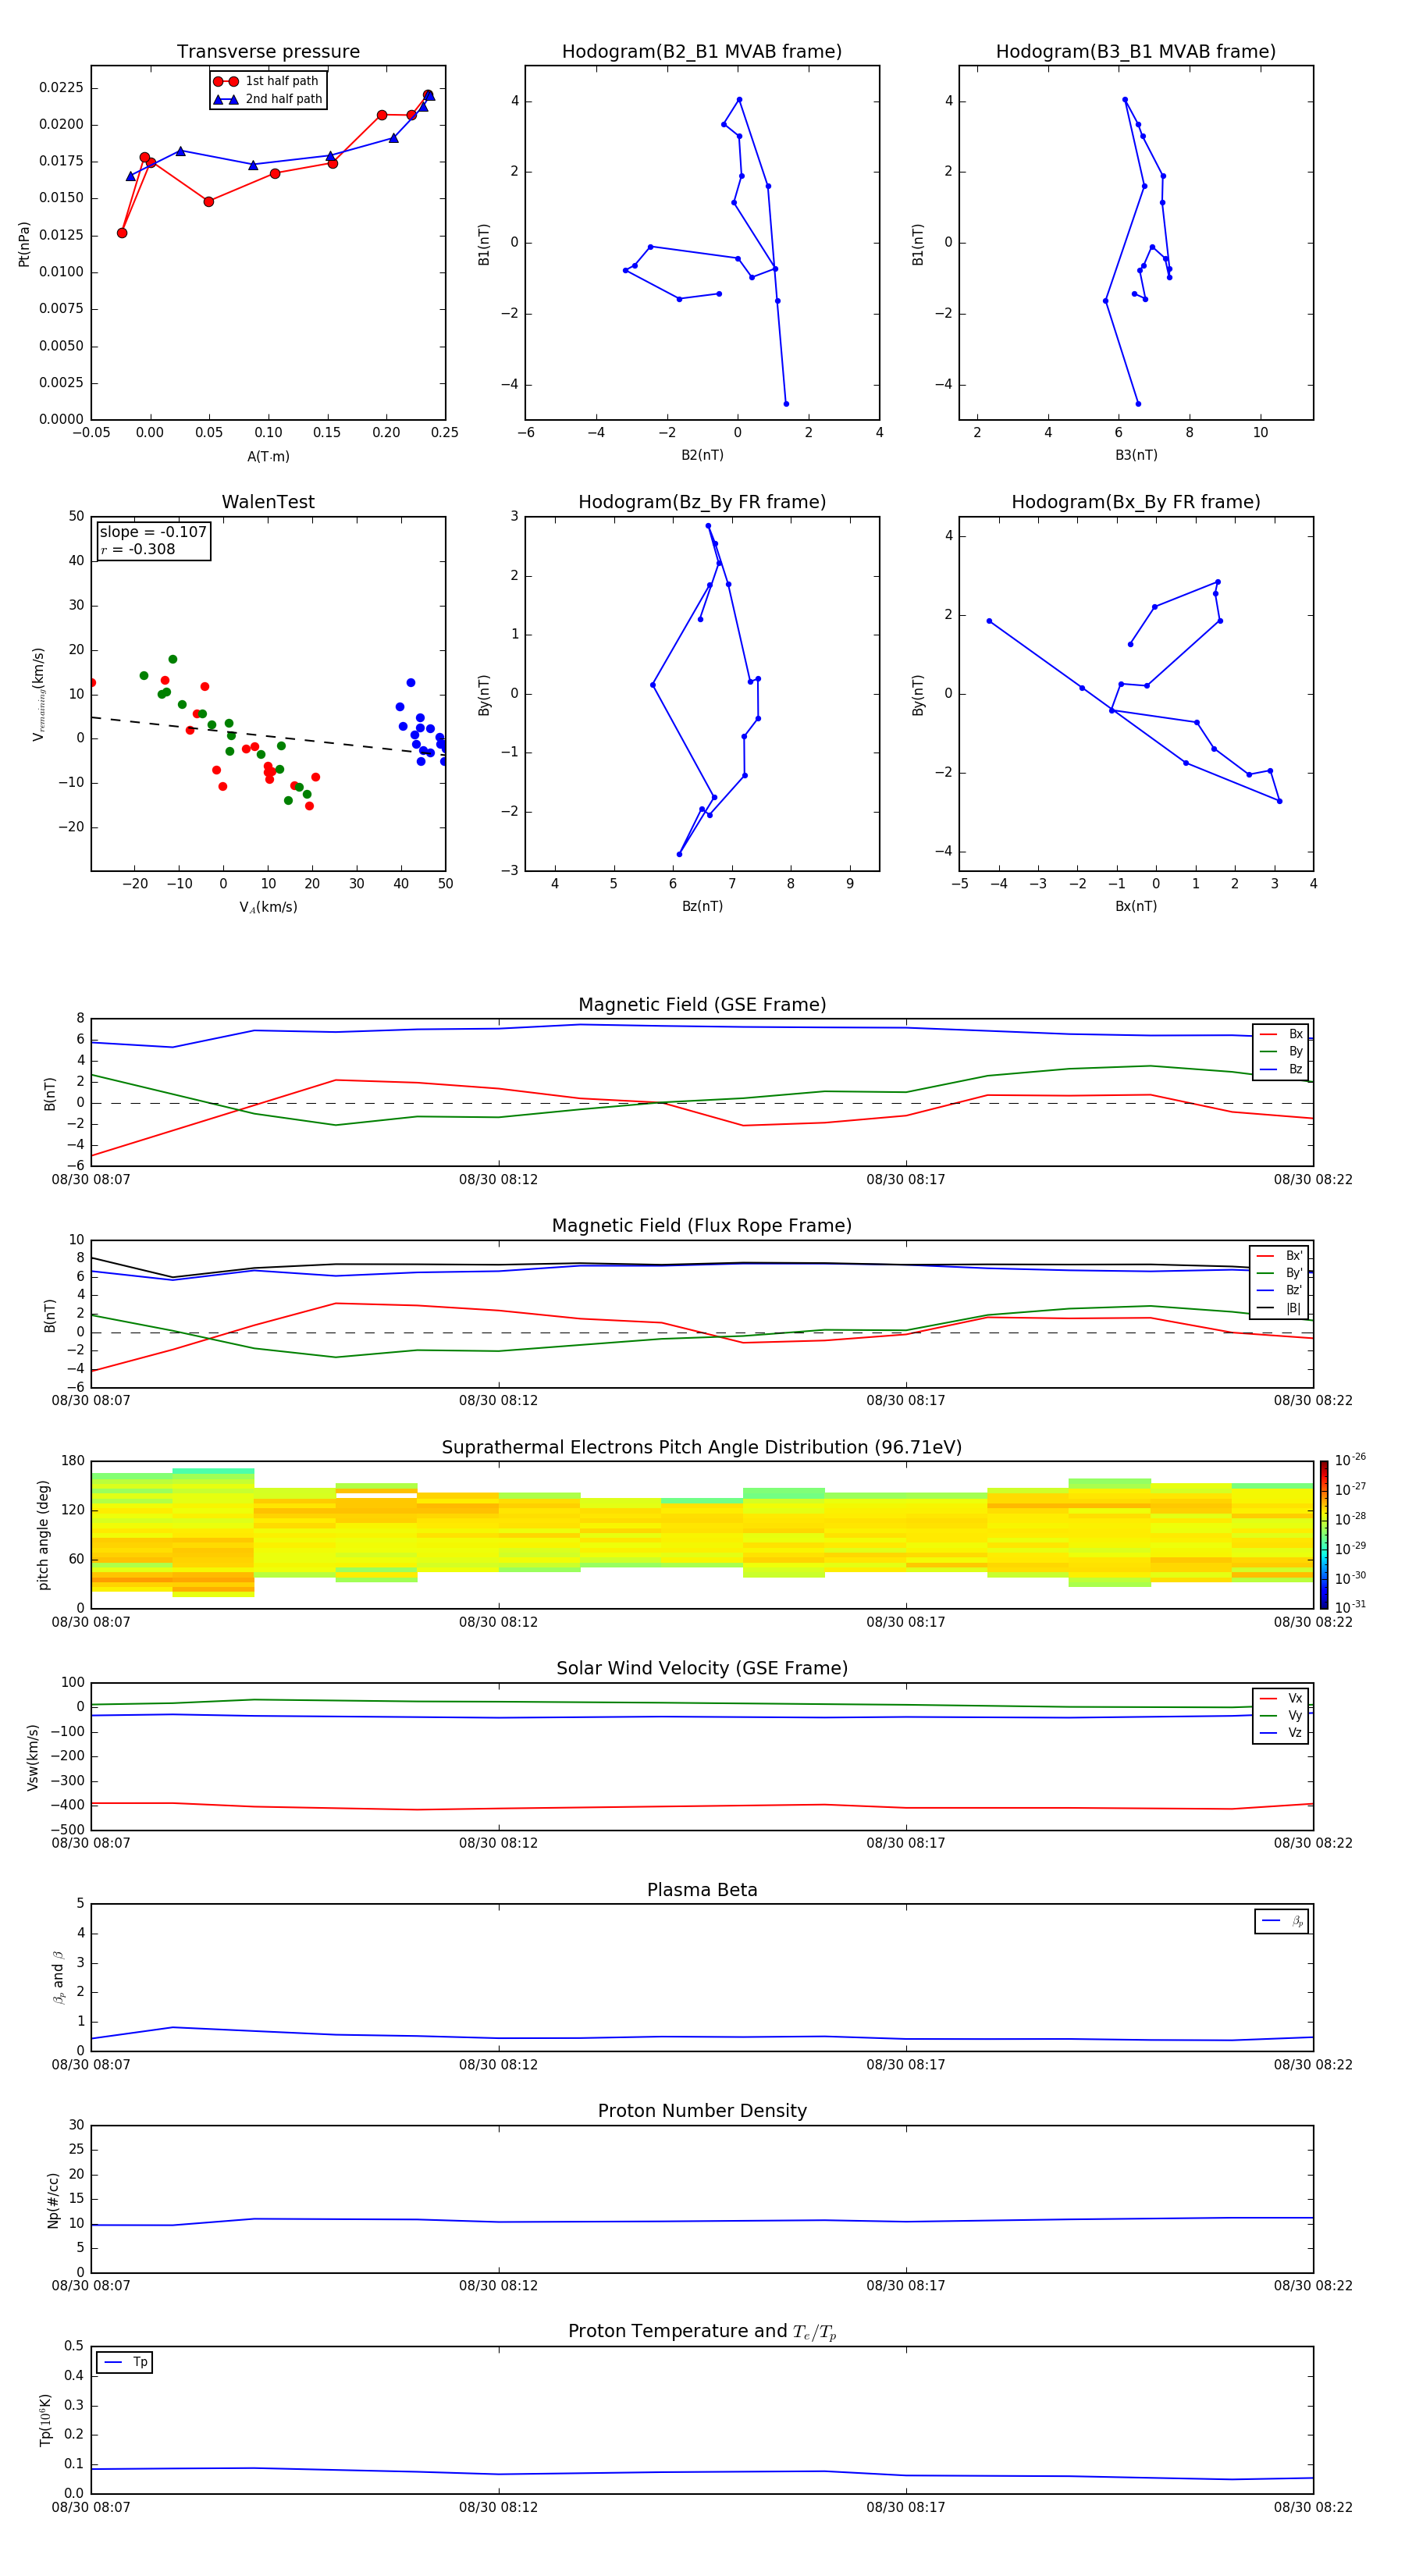Click 'Magnetic Field (GSE Frame)' title
This screenshot has height=2576, width=1405.
point(702,1005)
